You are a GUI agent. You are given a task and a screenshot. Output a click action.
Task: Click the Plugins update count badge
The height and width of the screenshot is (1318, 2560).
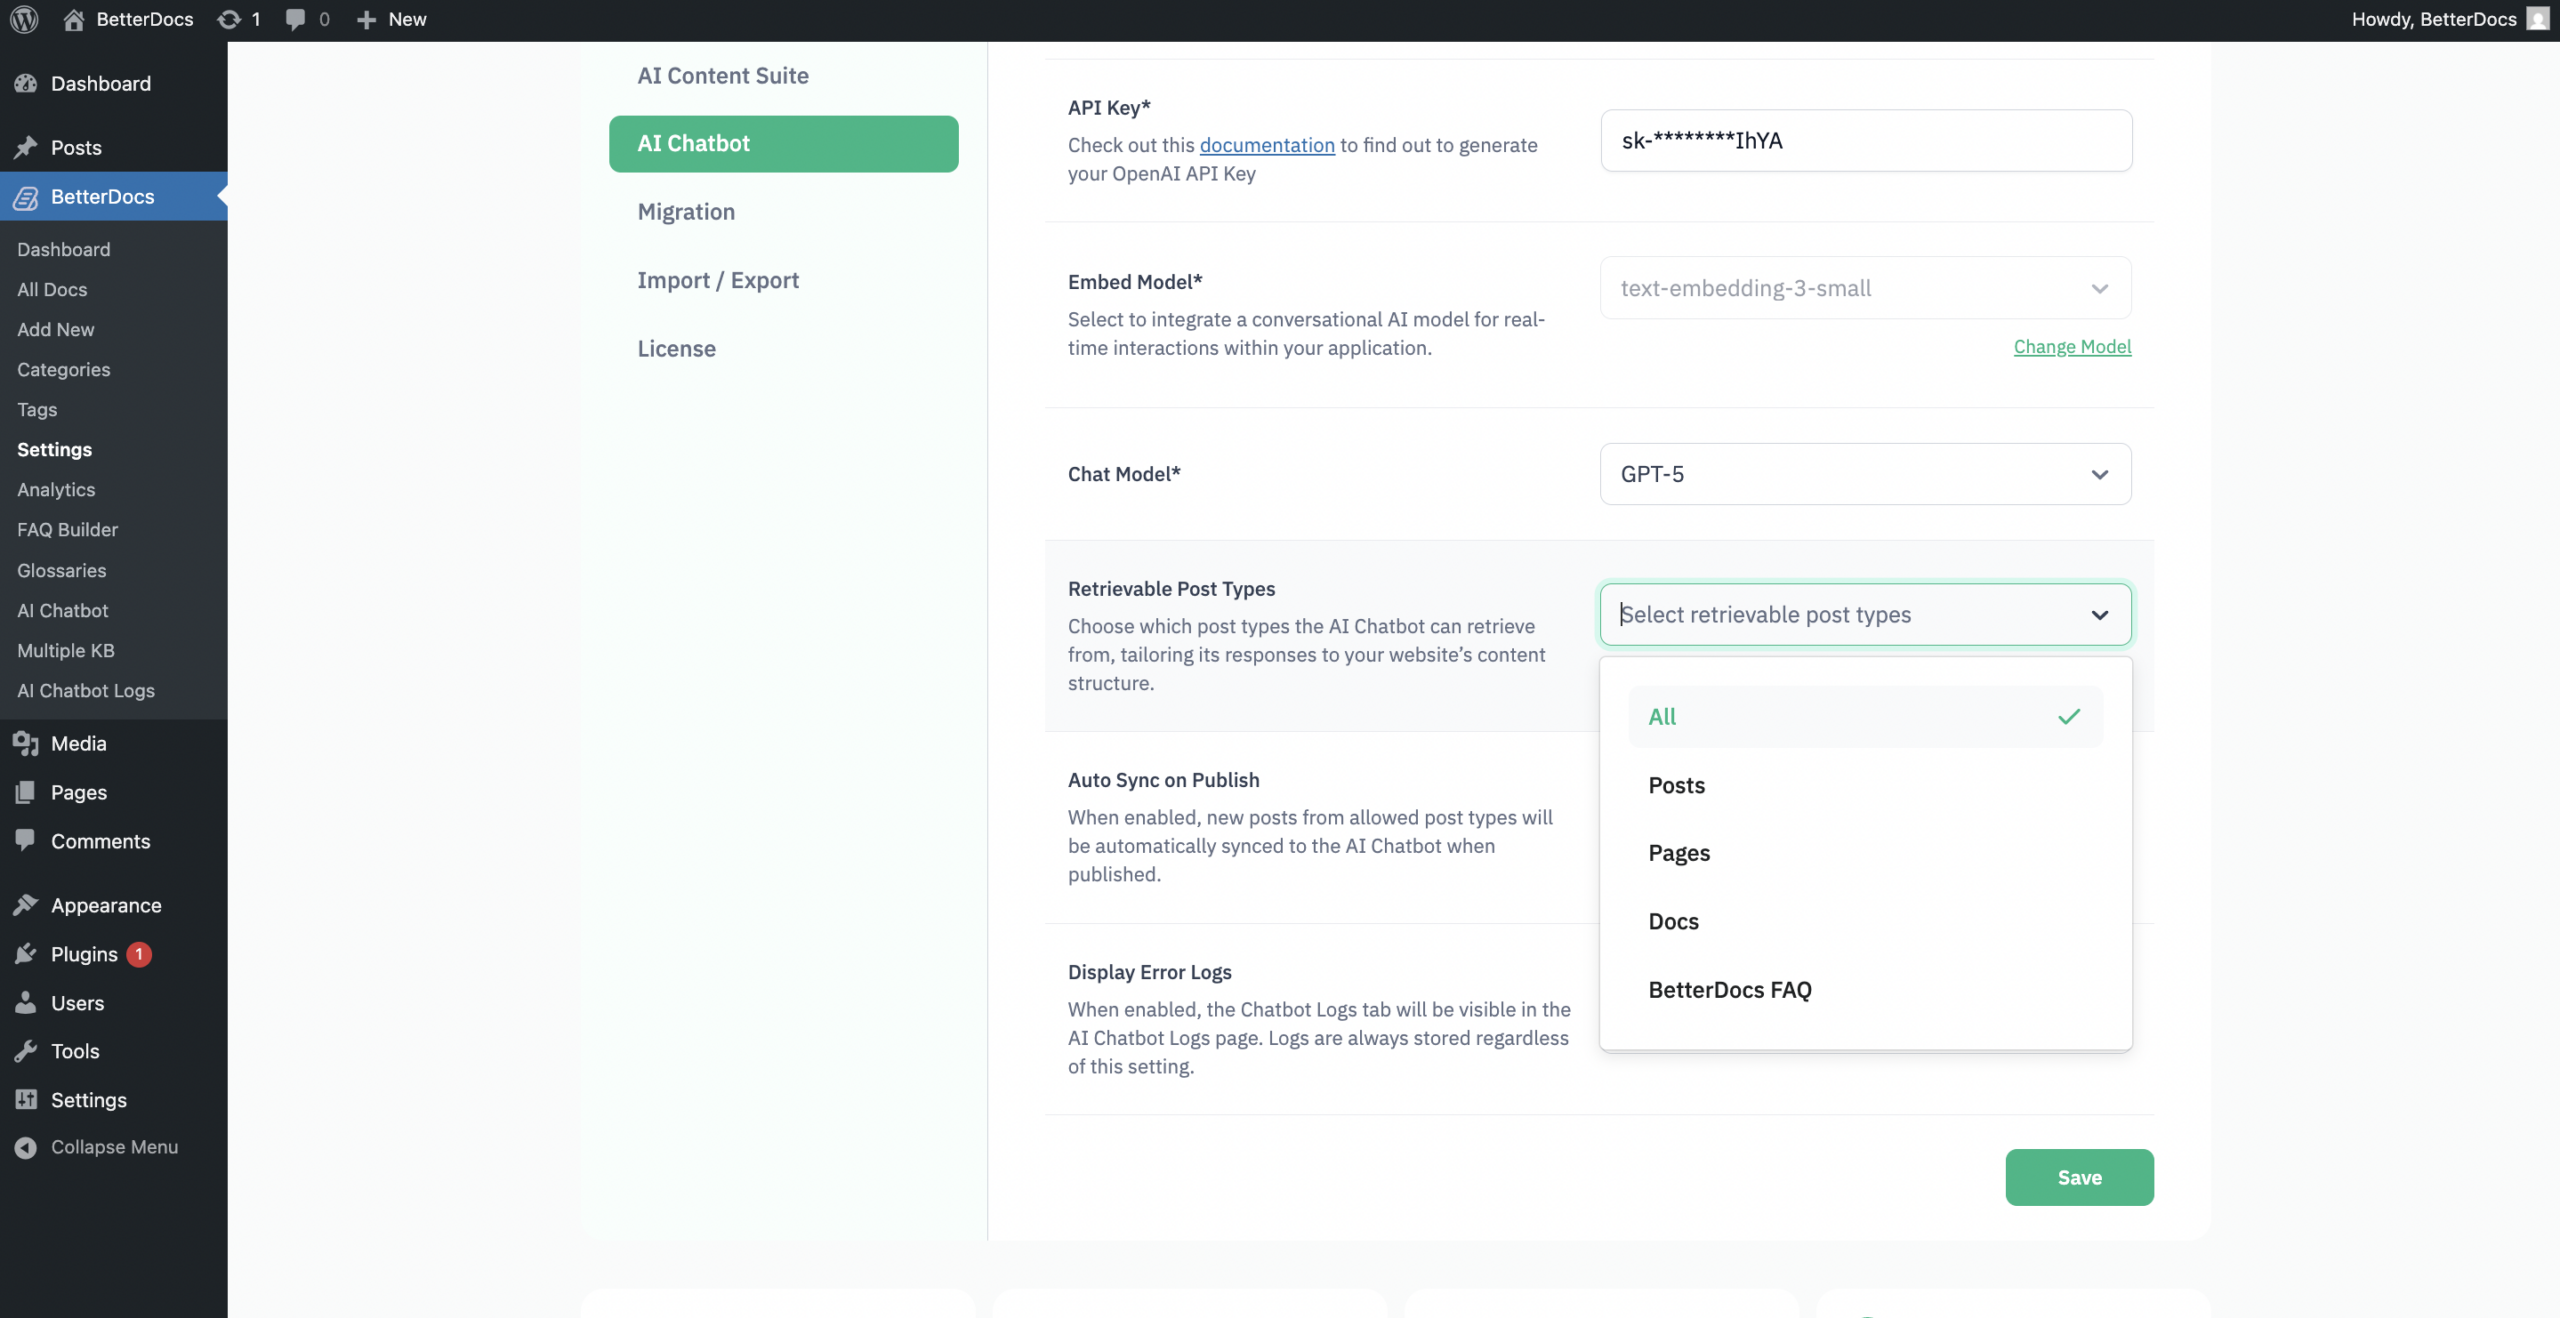139,954
